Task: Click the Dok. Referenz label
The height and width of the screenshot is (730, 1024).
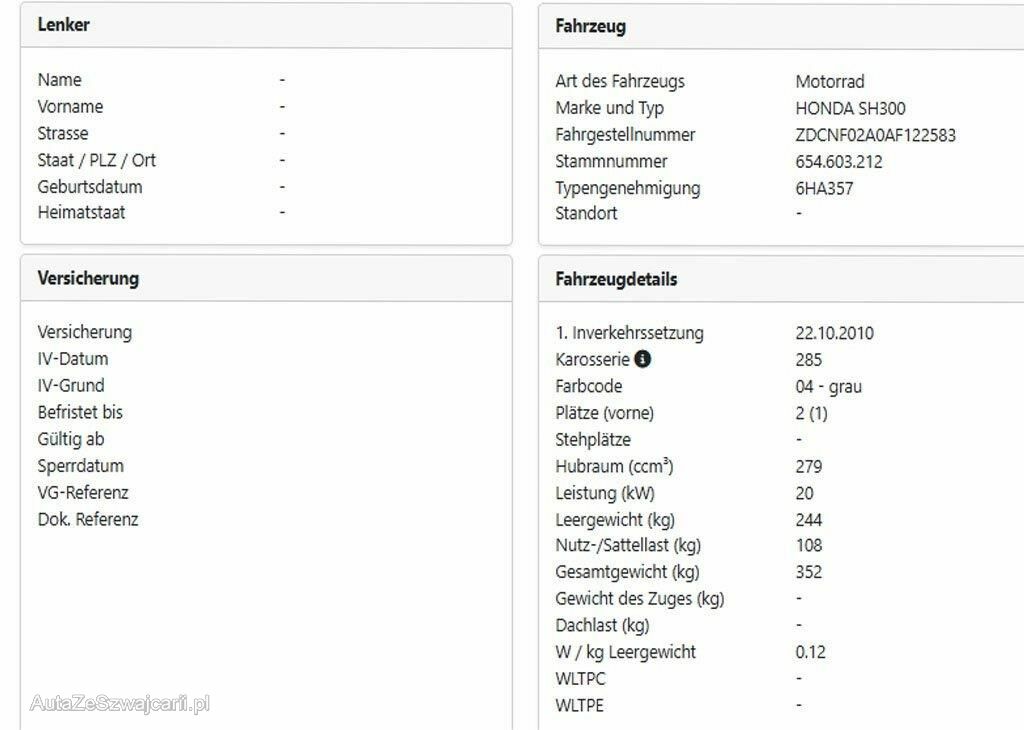Action: click(x=88, y=519)
